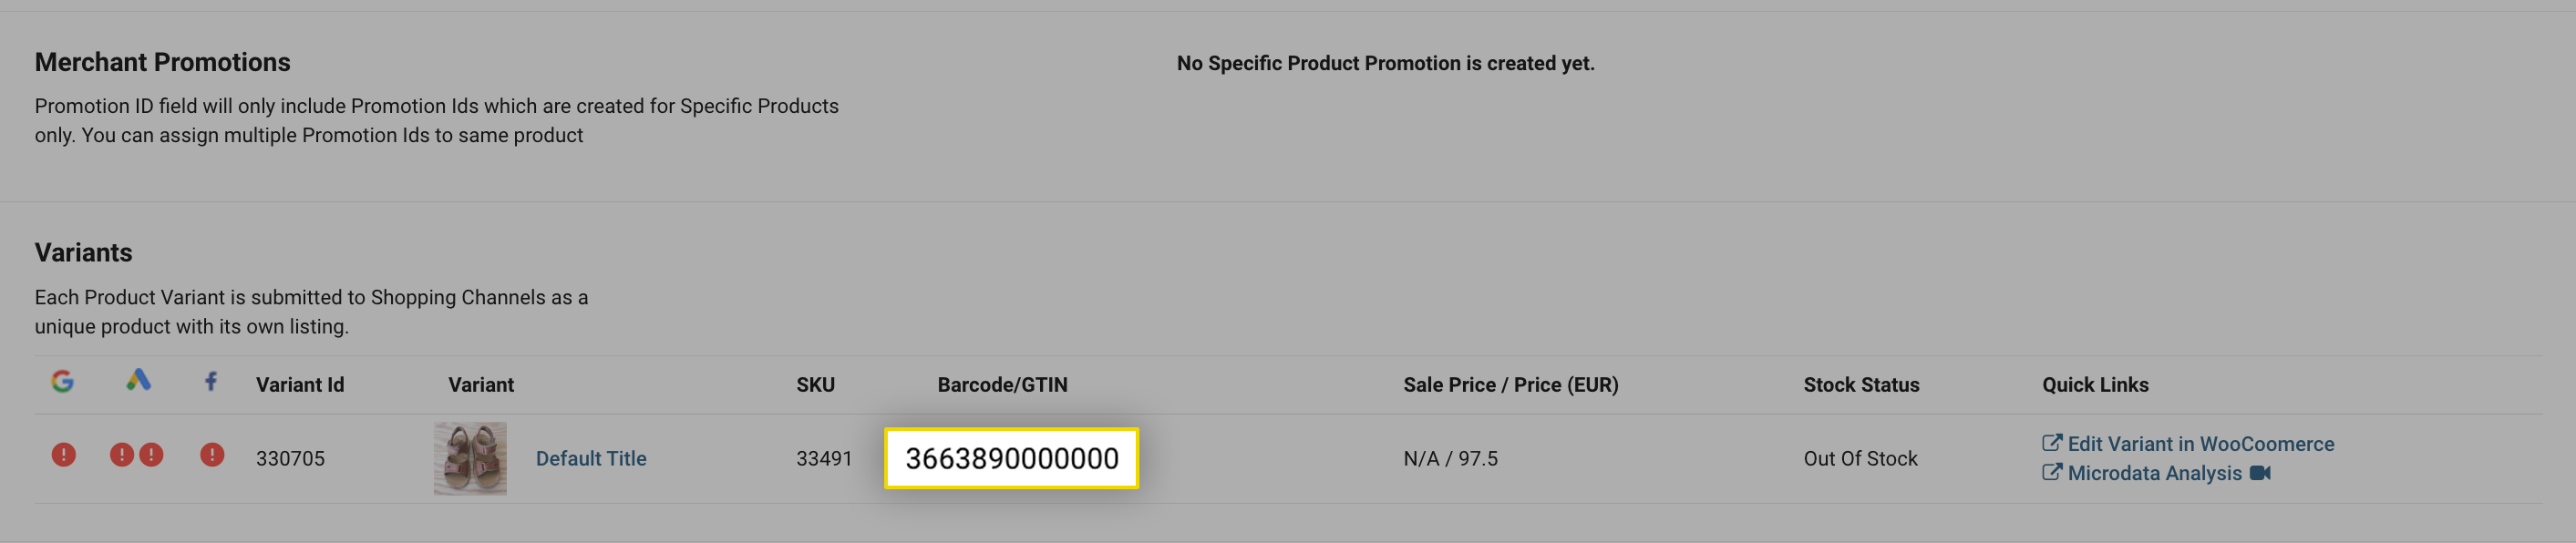The image size is (2576, 543).
Task: Click the first red Google Ads error icon
Action: click(121, 455)
